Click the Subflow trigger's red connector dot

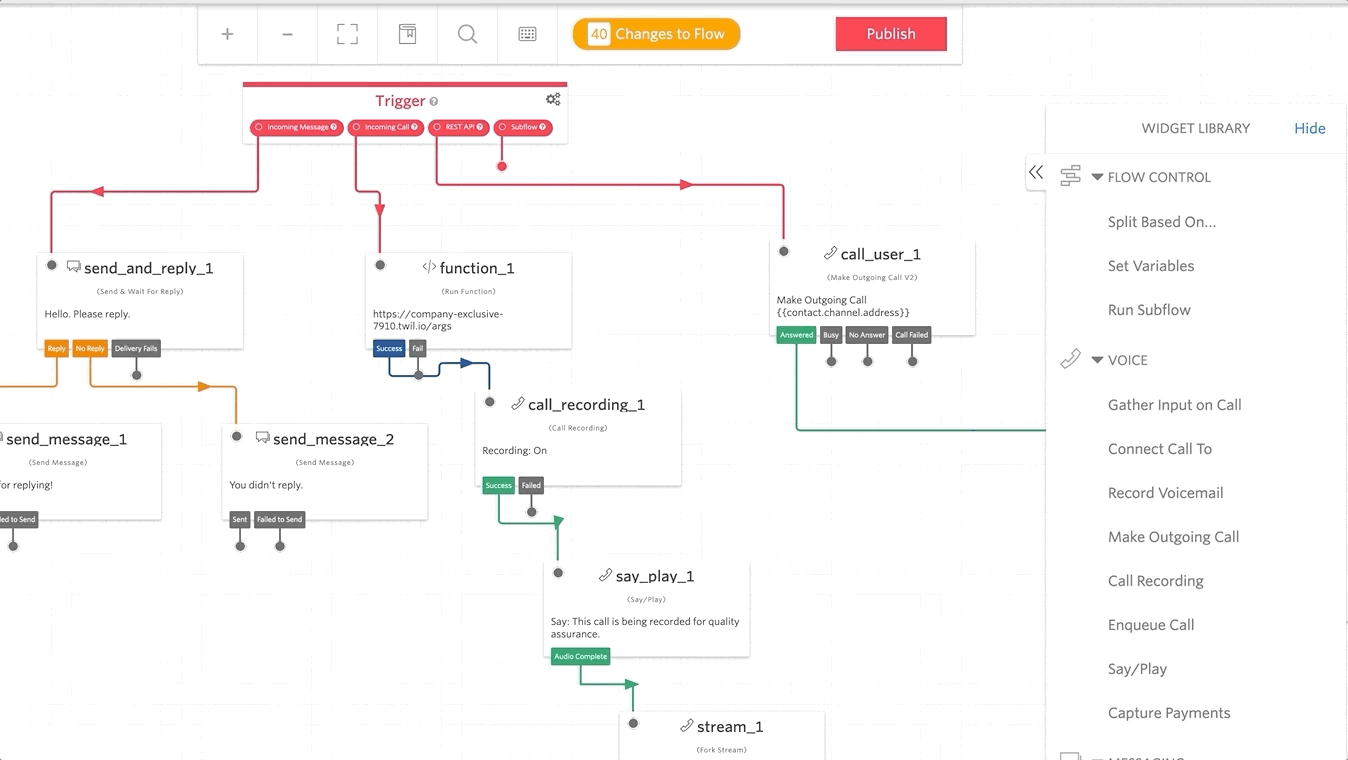(x=502, y=166)
